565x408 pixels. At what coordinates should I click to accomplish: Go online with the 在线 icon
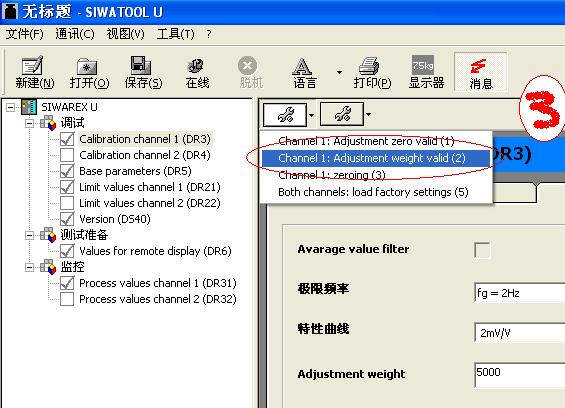point(196,66)
